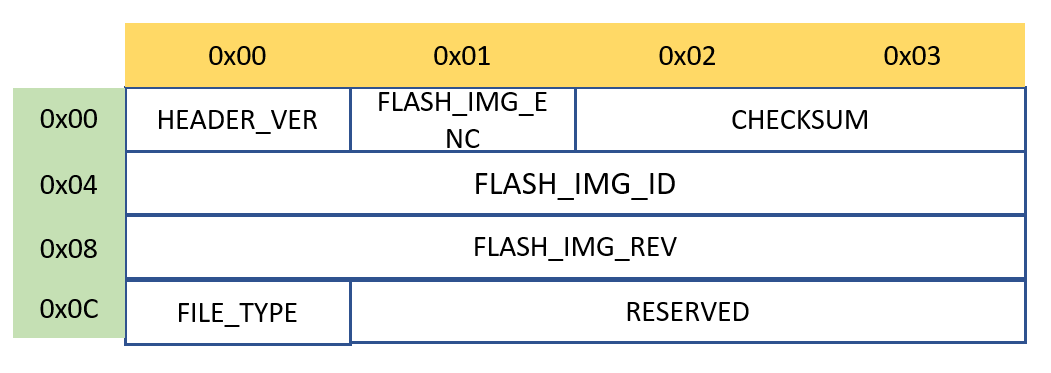This screenshot has height=373, width=1051.
Task: Select the 0x01 column header
Action: 462,56
